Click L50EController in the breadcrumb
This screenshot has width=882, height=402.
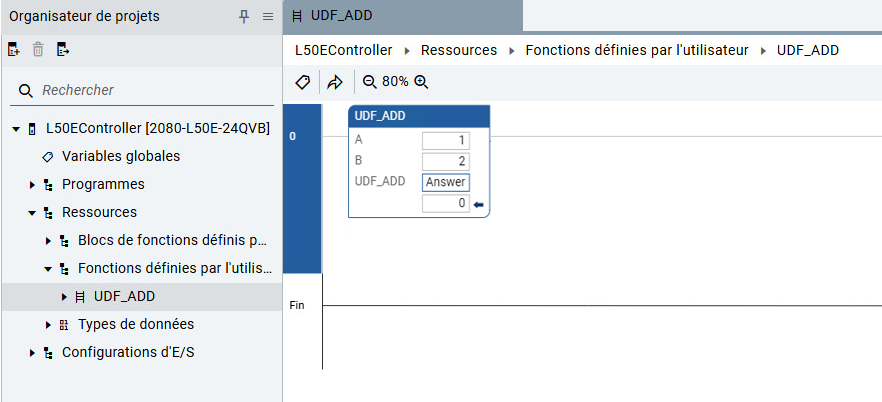tap(344, 51)
